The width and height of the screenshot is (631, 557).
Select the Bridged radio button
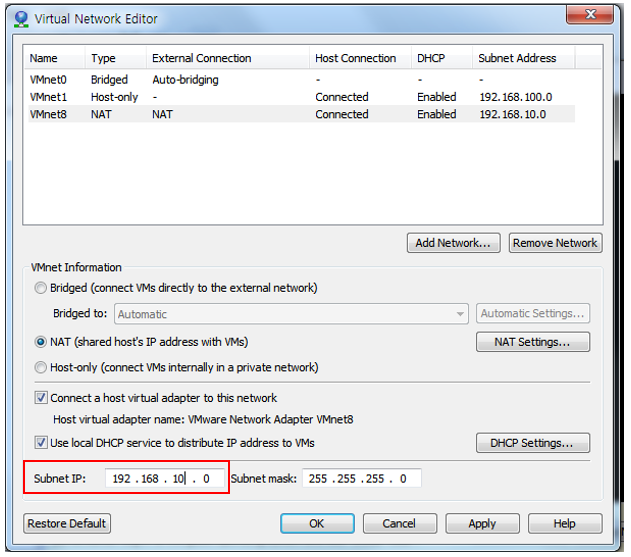pyautogui.click(x=41, y=288)
